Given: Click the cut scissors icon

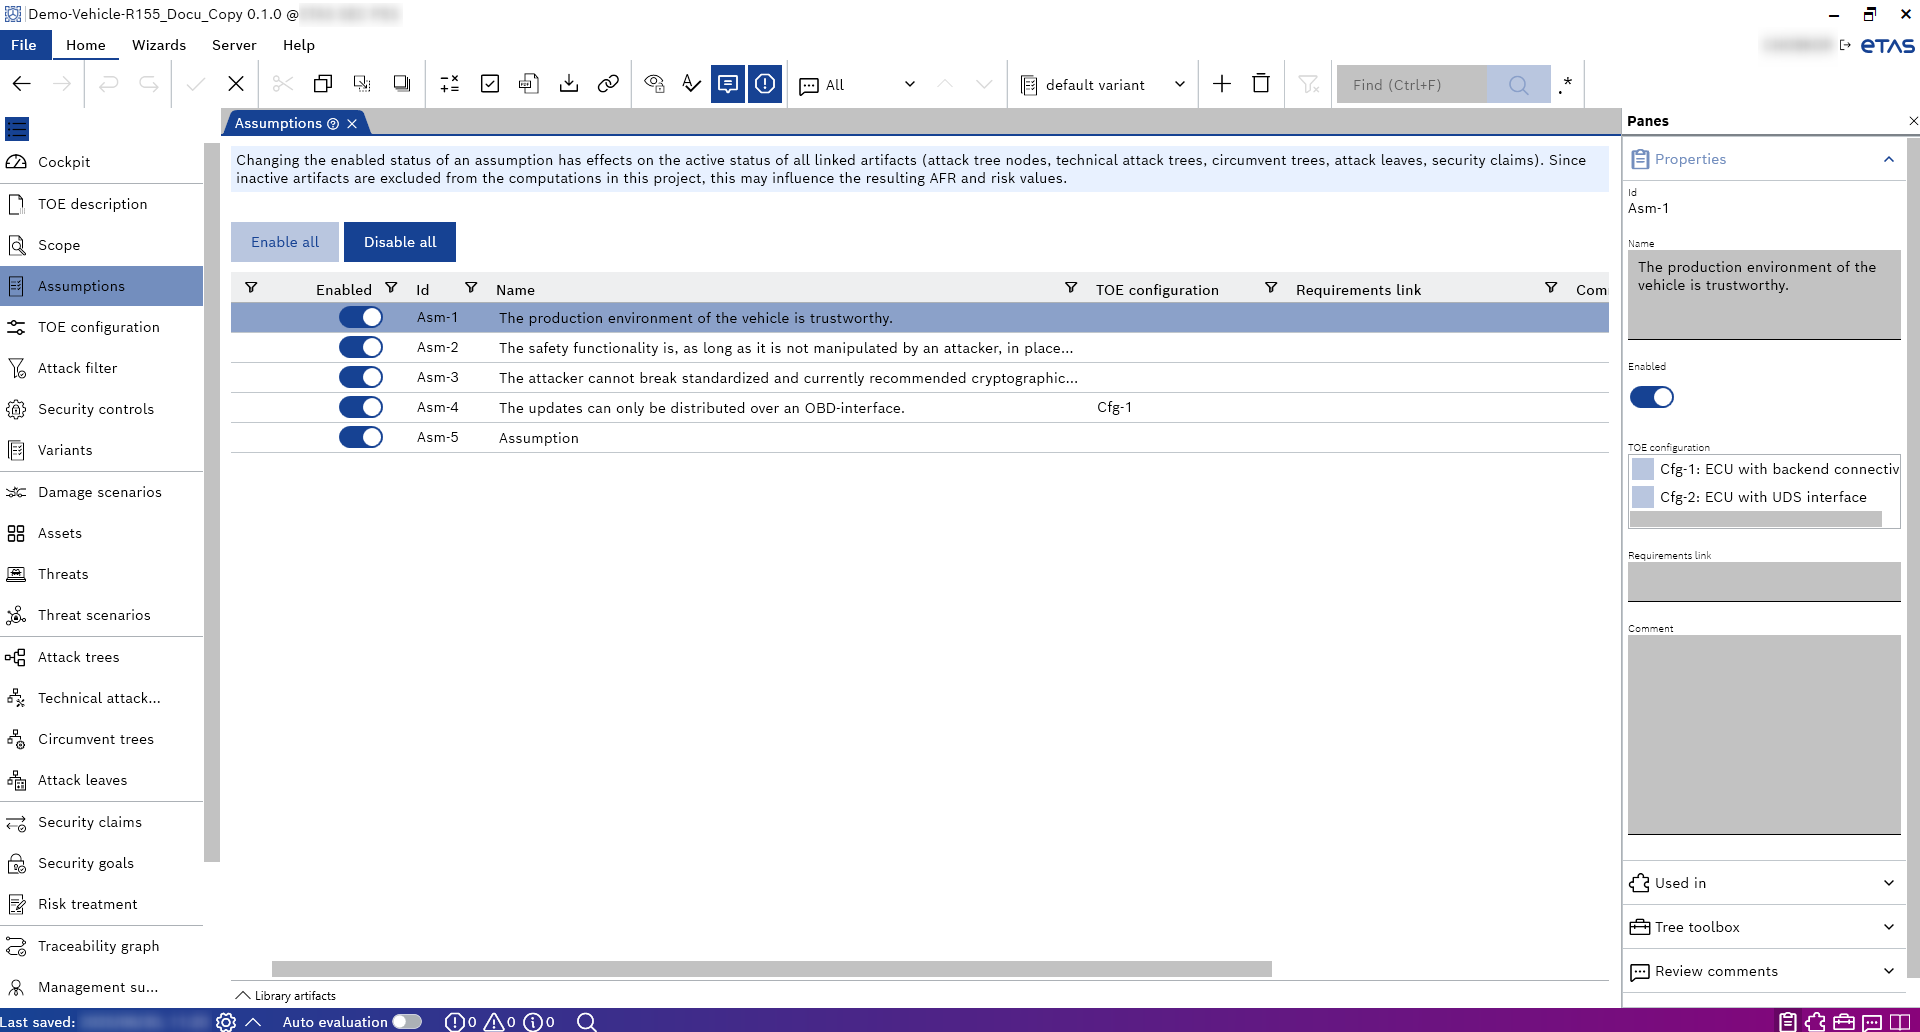Looking at the screenshot, I should pyautogui.click(x=283, y=84).
